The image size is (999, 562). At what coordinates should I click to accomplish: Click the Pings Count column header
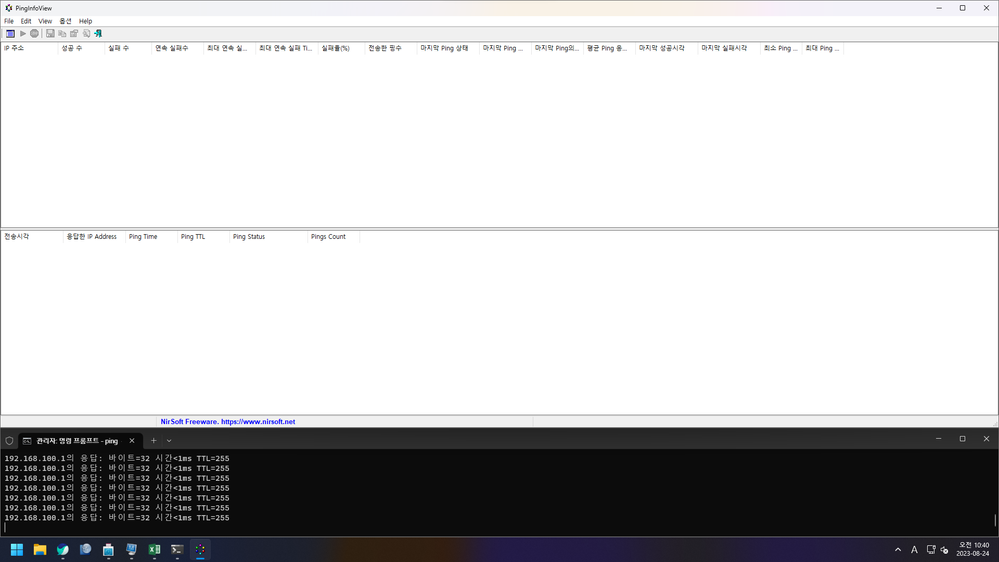pyautogui.click(x=333, y=236)
